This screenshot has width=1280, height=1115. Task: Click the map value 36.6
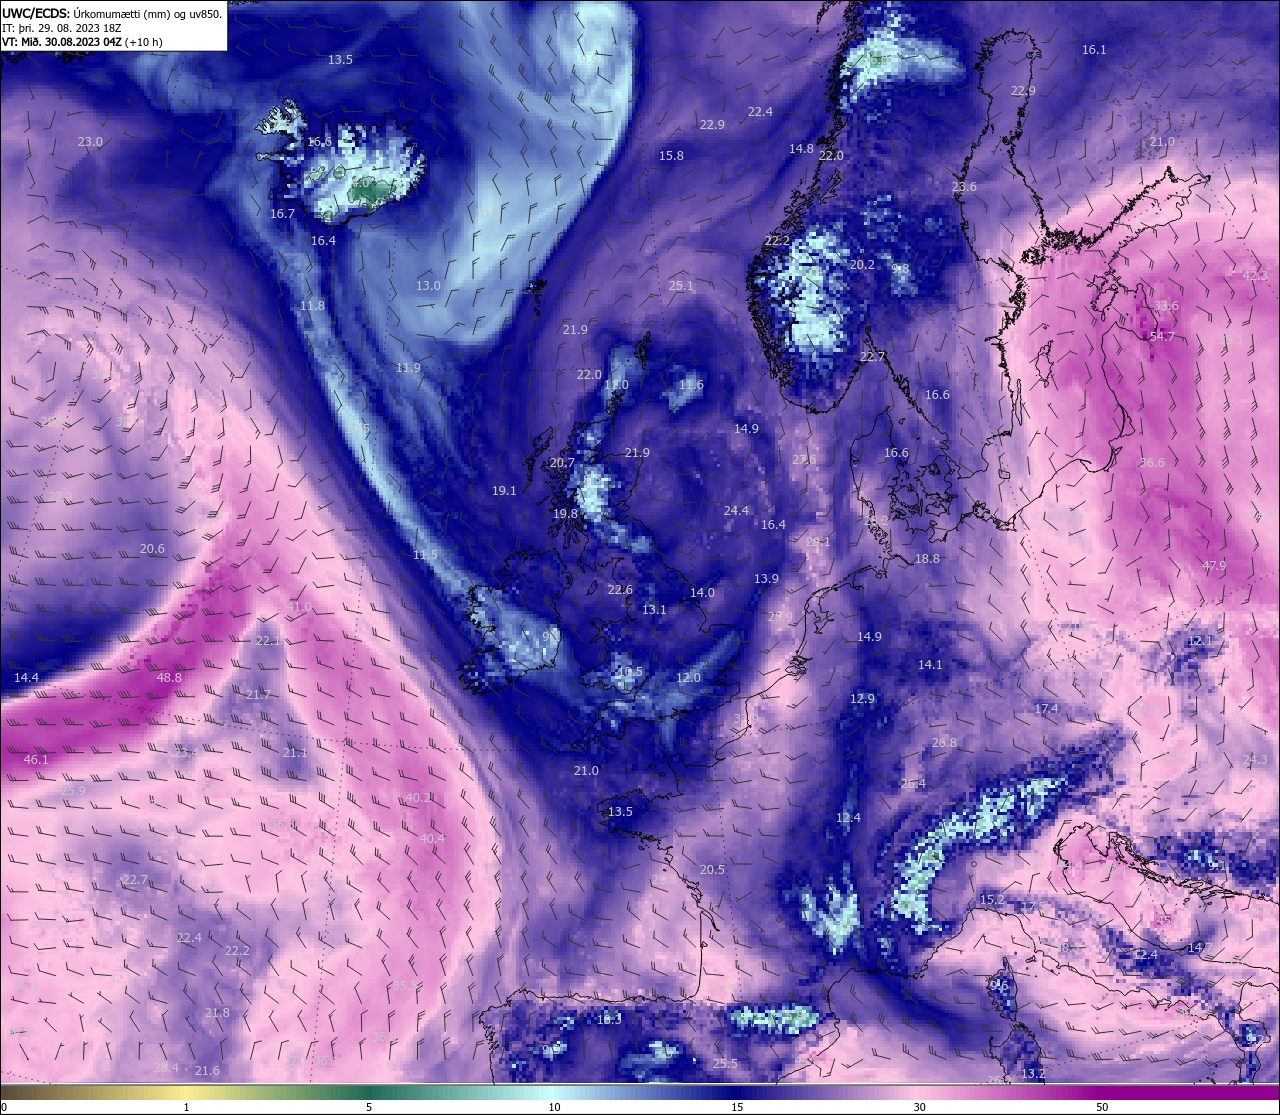point(1152,463)
